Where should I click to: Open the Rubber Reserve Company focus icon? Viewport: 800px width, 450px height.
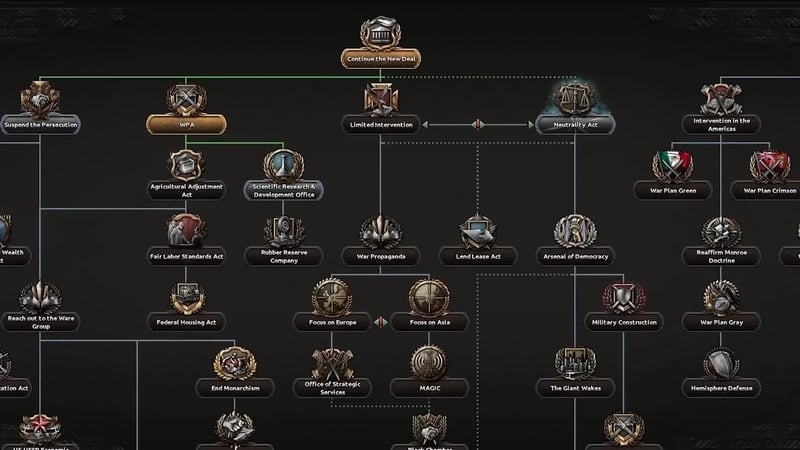click(x=284, y=231)
